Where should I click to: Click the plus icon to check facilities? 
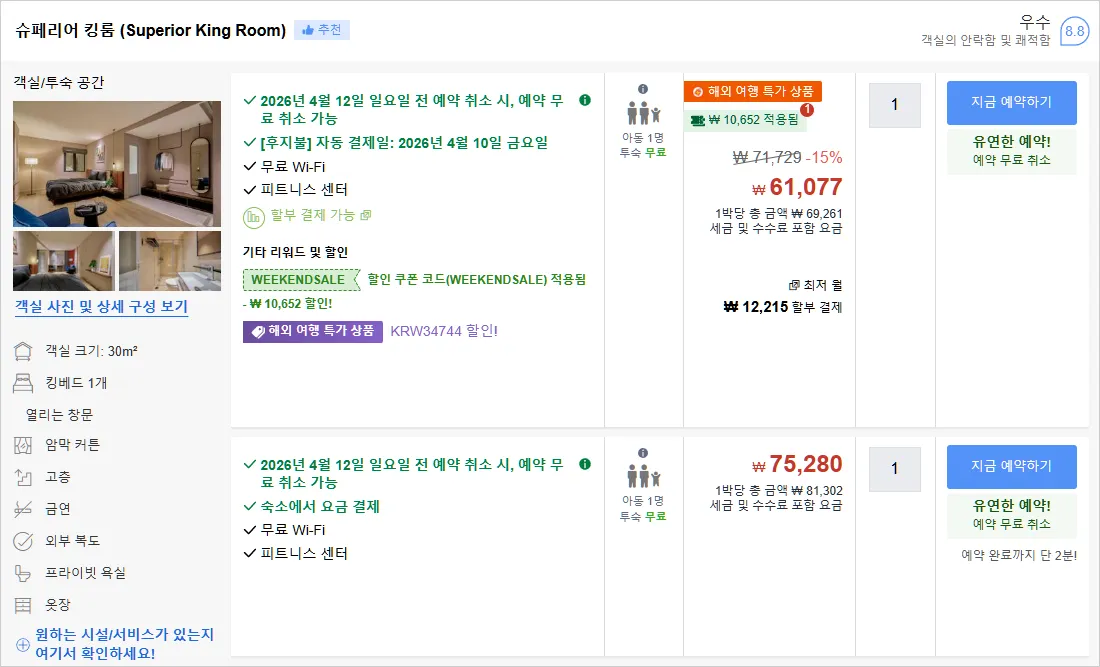(x=22, y=645)
